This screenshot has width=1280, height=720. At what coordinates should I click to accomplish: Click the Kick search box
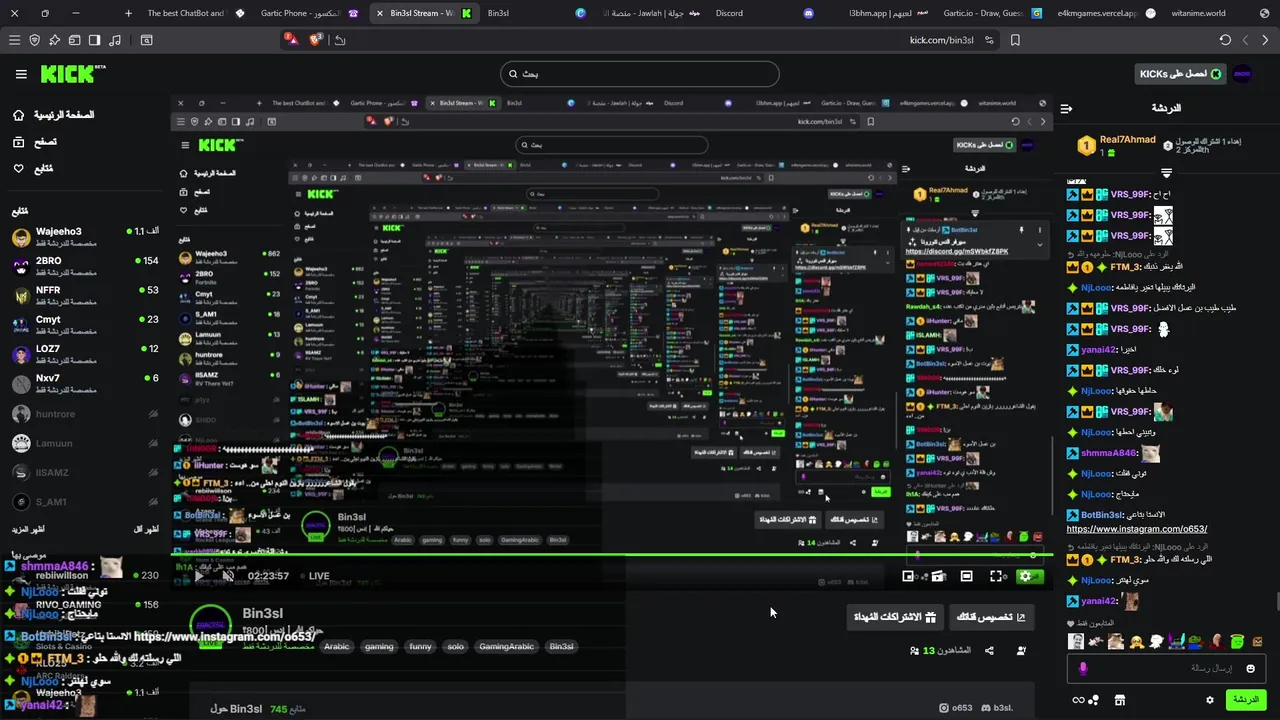click(640, 74)
